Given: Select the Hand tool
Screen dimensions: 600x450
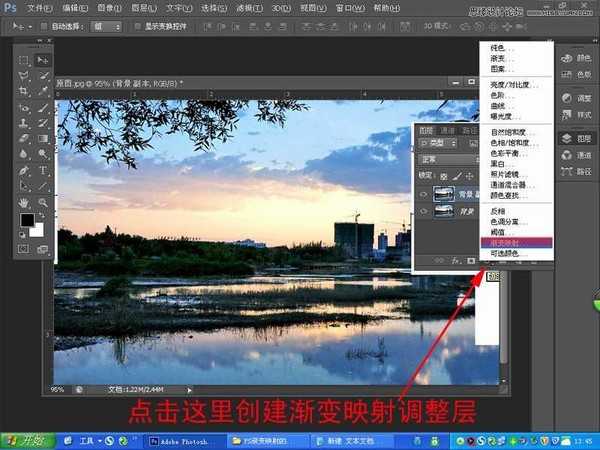Looking at the screenshot, I should tap(24, 201).
